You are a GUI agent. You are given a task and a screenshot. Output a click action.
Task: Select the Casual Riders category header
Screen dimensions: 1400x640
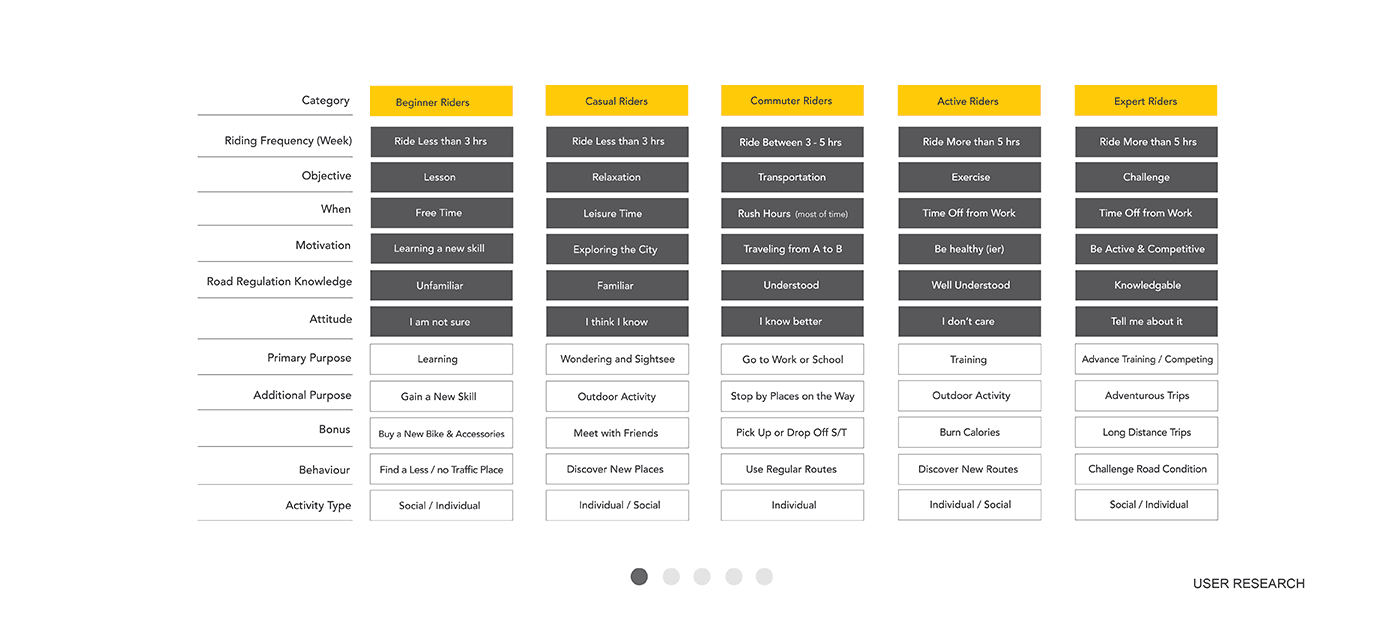(617, 100)
